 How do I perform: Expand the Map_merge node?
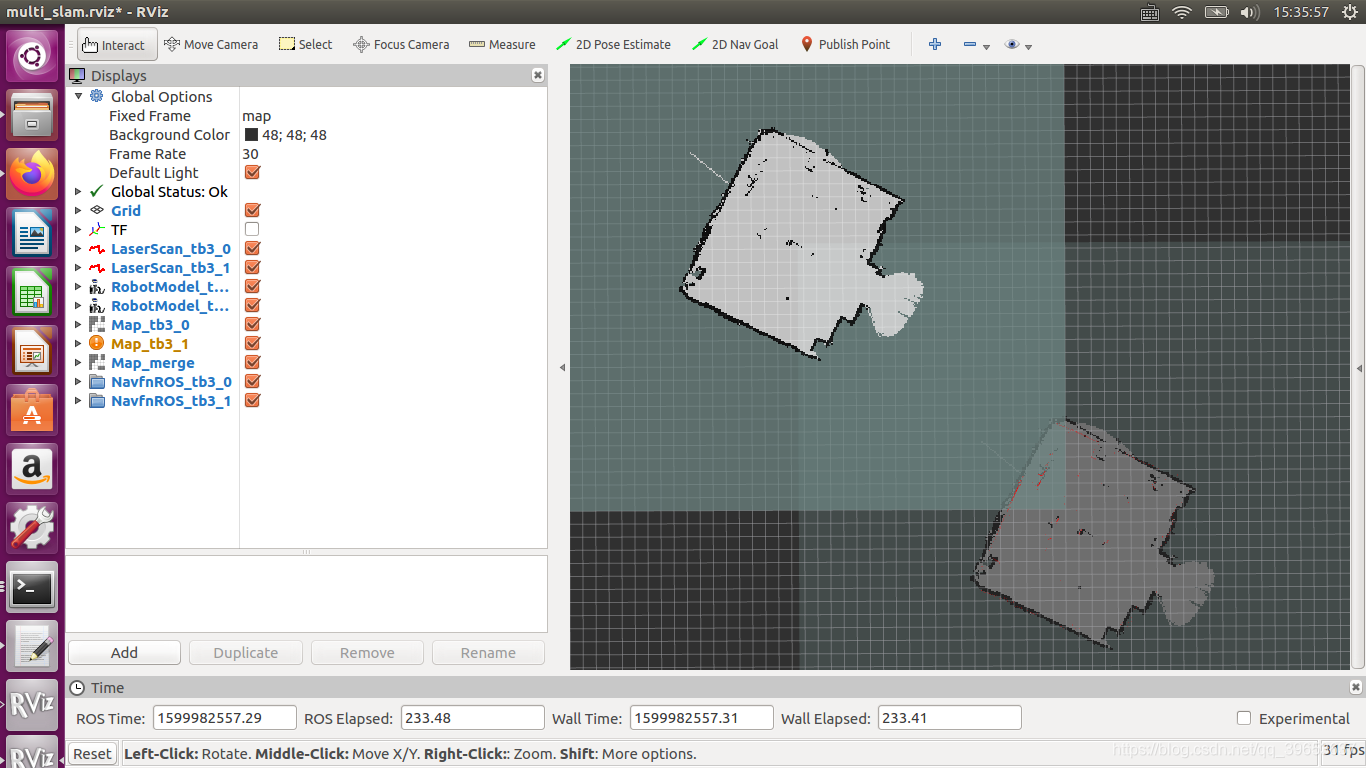79,362
